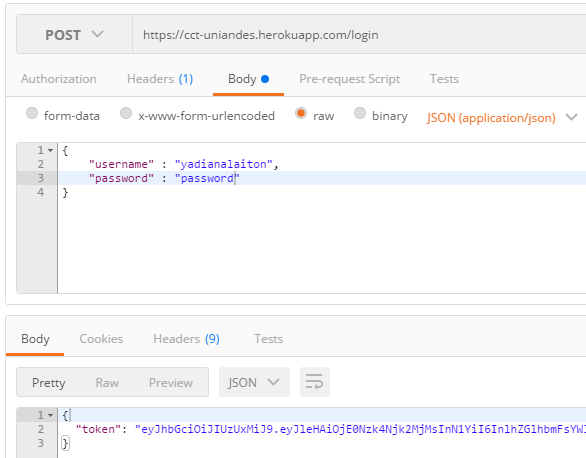
Task: Switch to the Authorization tab
Action: (x=59, y=79)
